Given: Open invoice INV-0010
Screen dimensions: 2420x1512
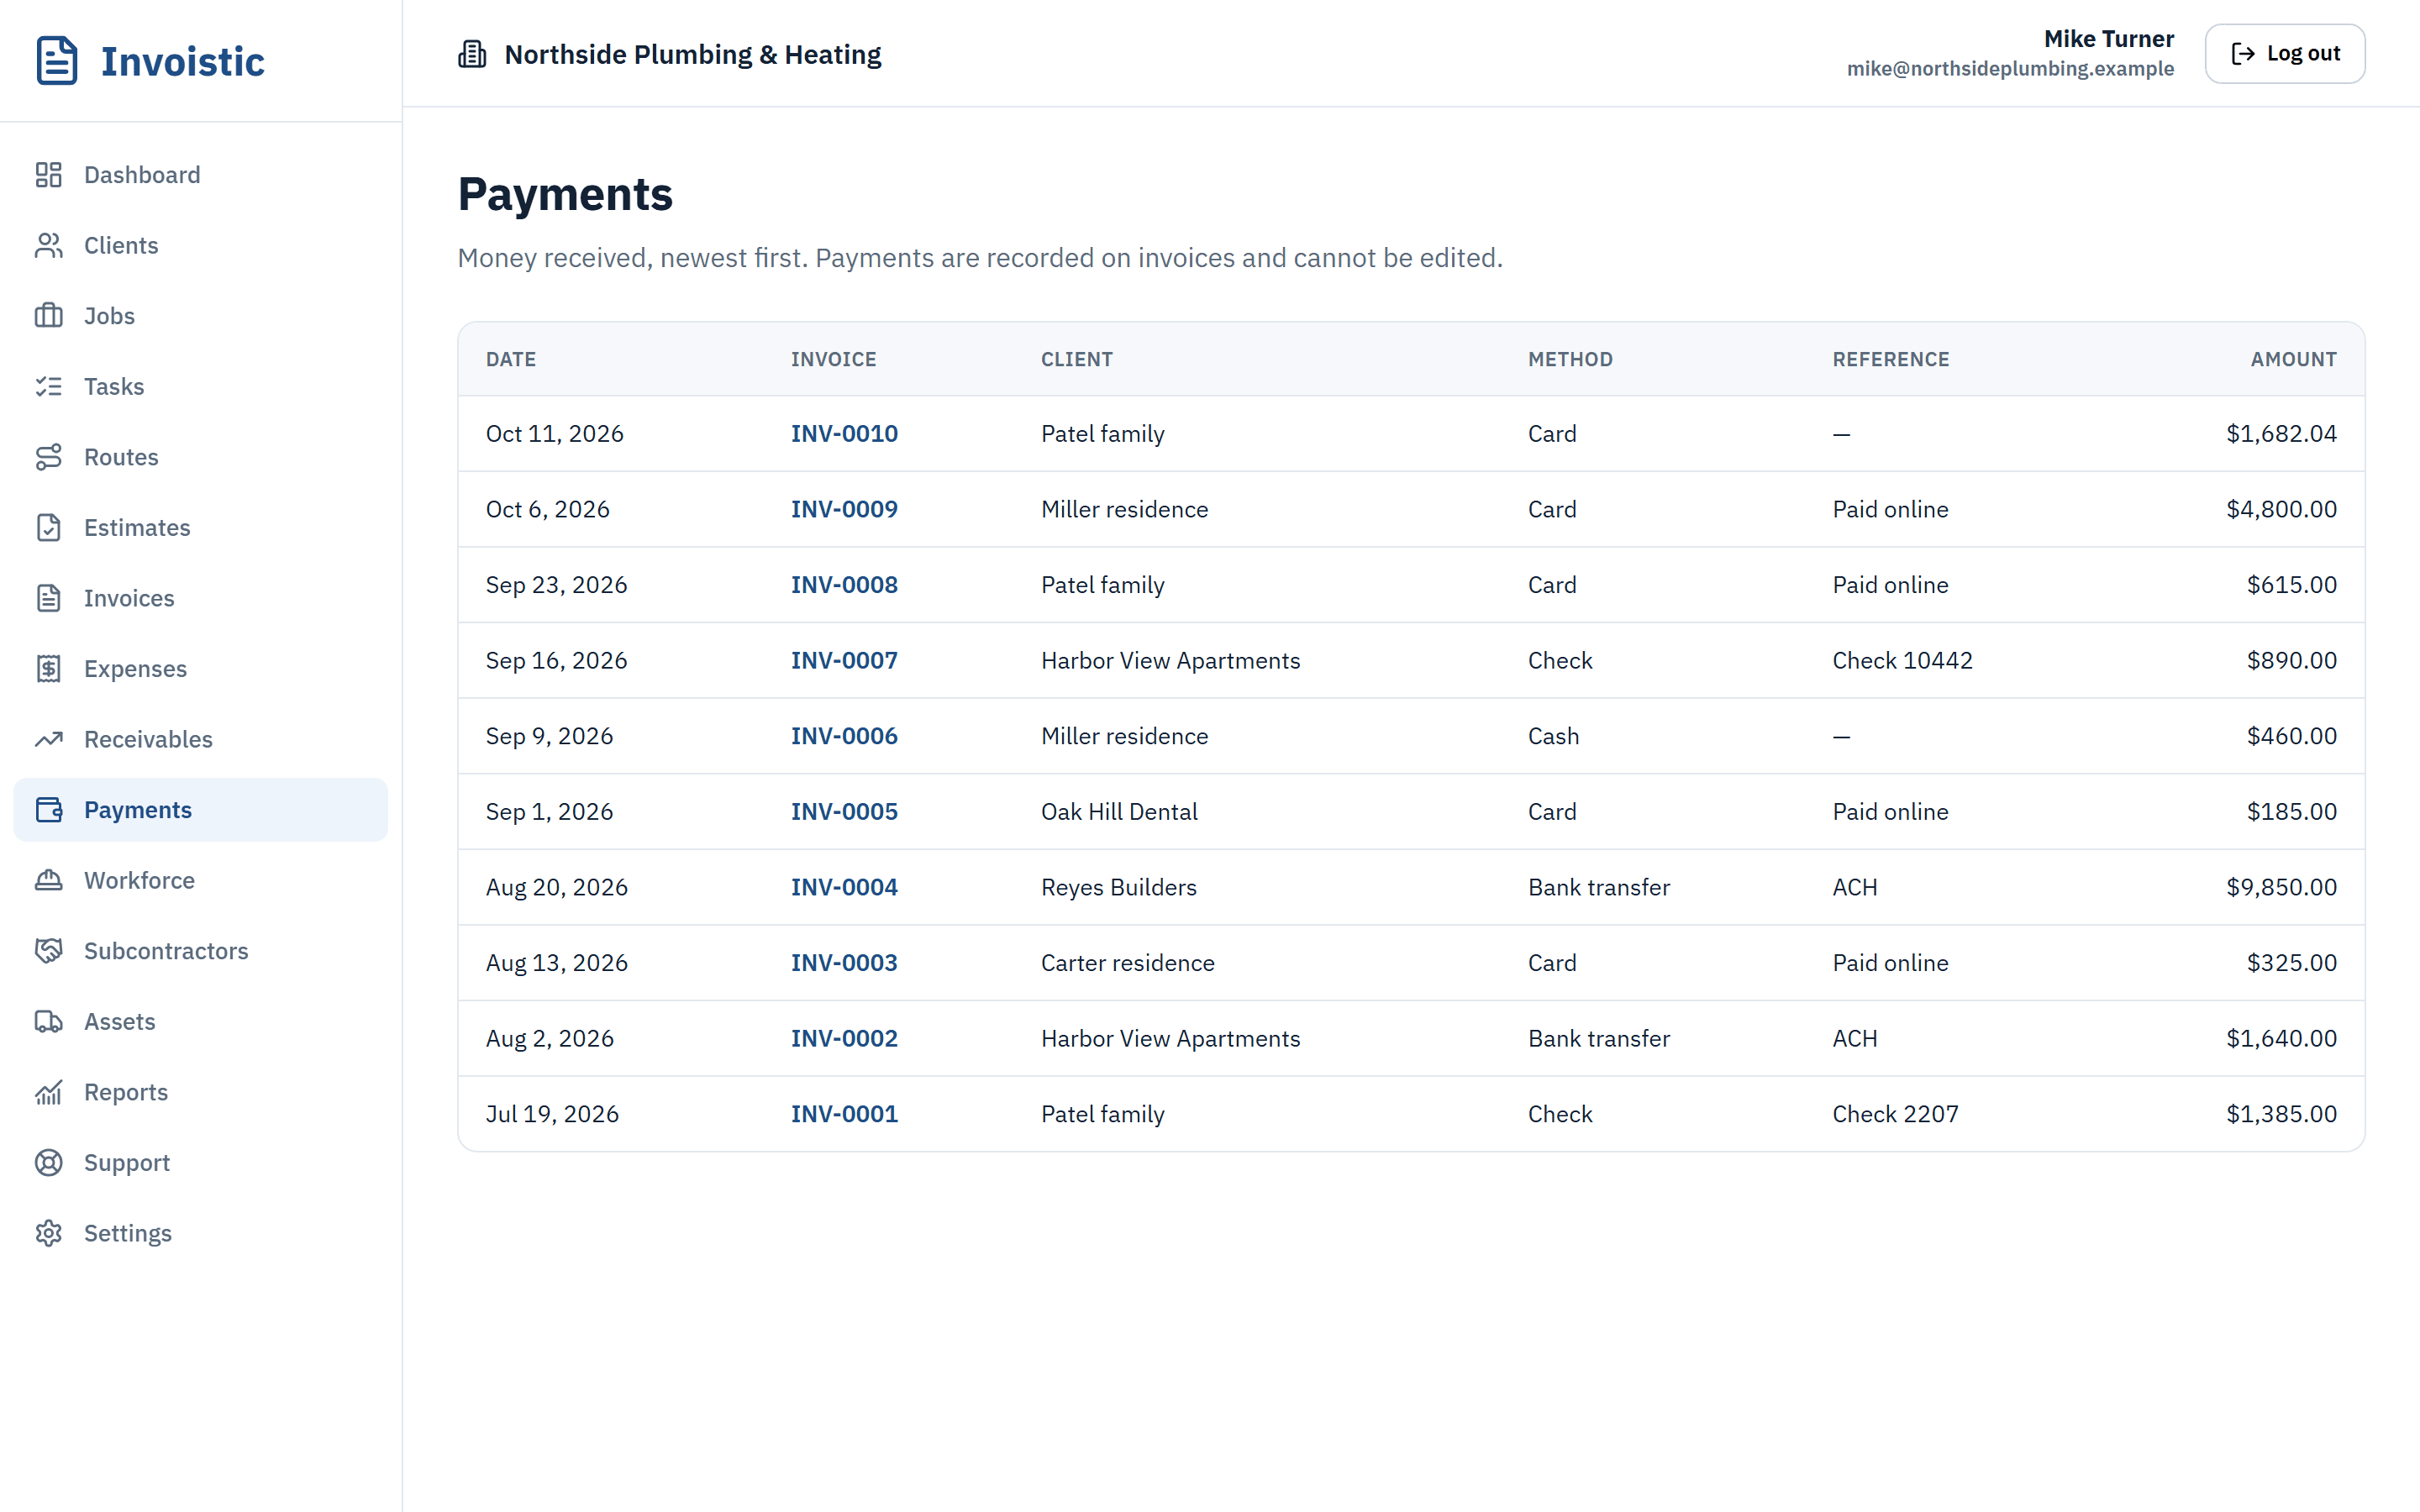Looking at the screenshot, I should [x=844, y=433].
